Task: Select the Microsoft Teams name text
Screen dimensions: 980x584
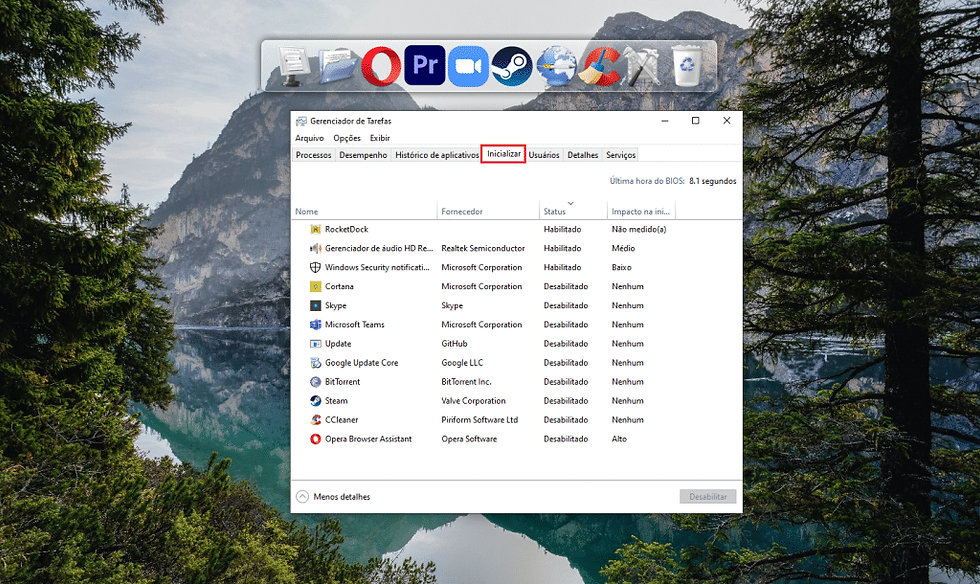Action: coord(354,325)
